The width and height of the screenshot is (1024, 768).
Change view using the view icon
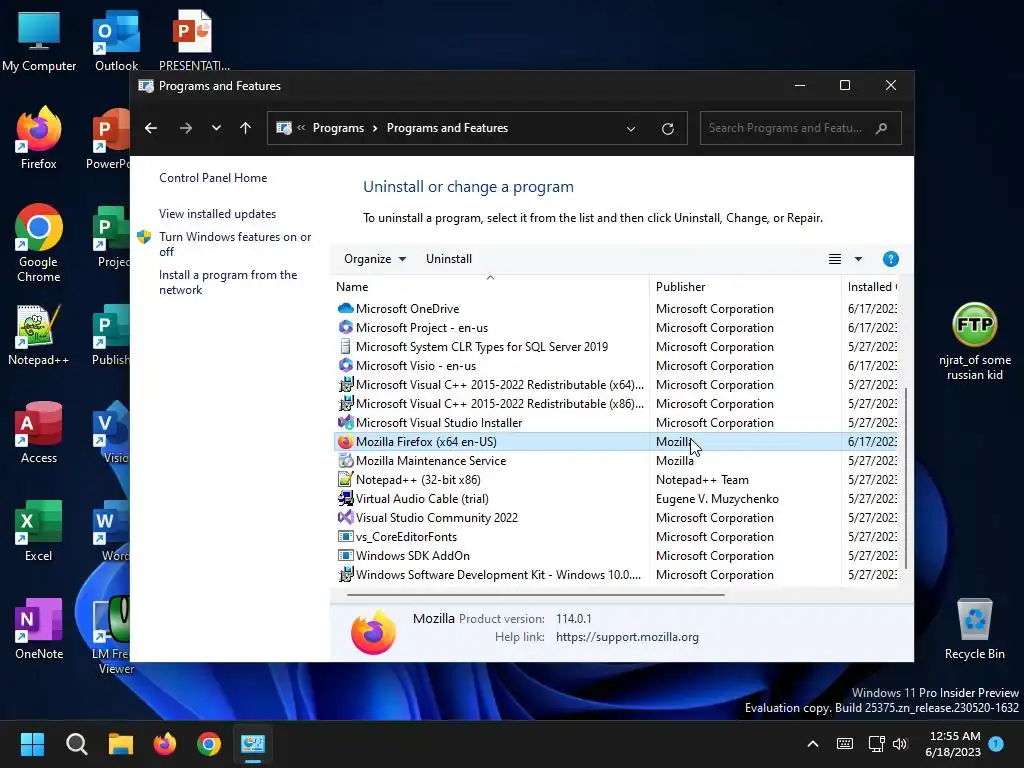[835, 259]
